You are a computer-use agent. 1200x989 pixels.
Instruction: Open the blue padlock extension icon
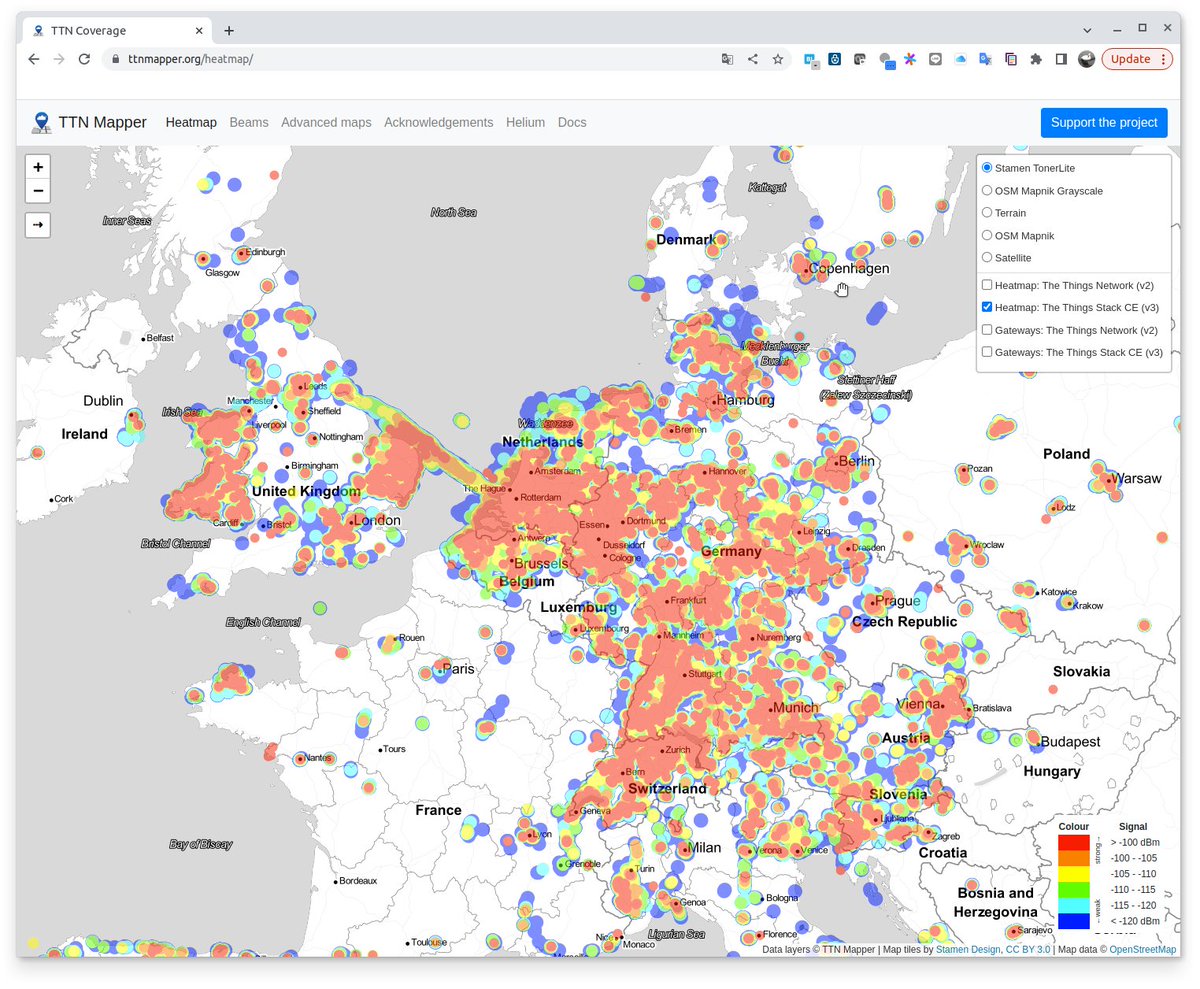coord(835,60)
